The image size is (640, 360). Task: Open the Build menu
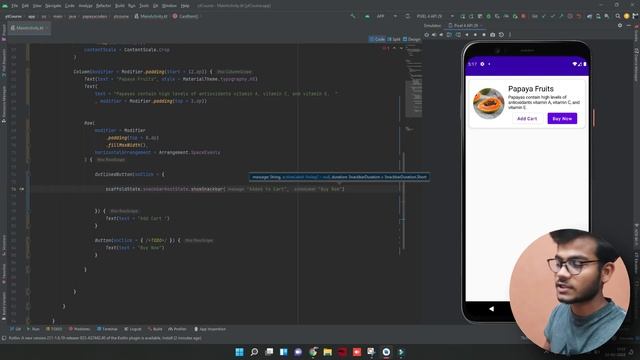click(x=120, y=6)
